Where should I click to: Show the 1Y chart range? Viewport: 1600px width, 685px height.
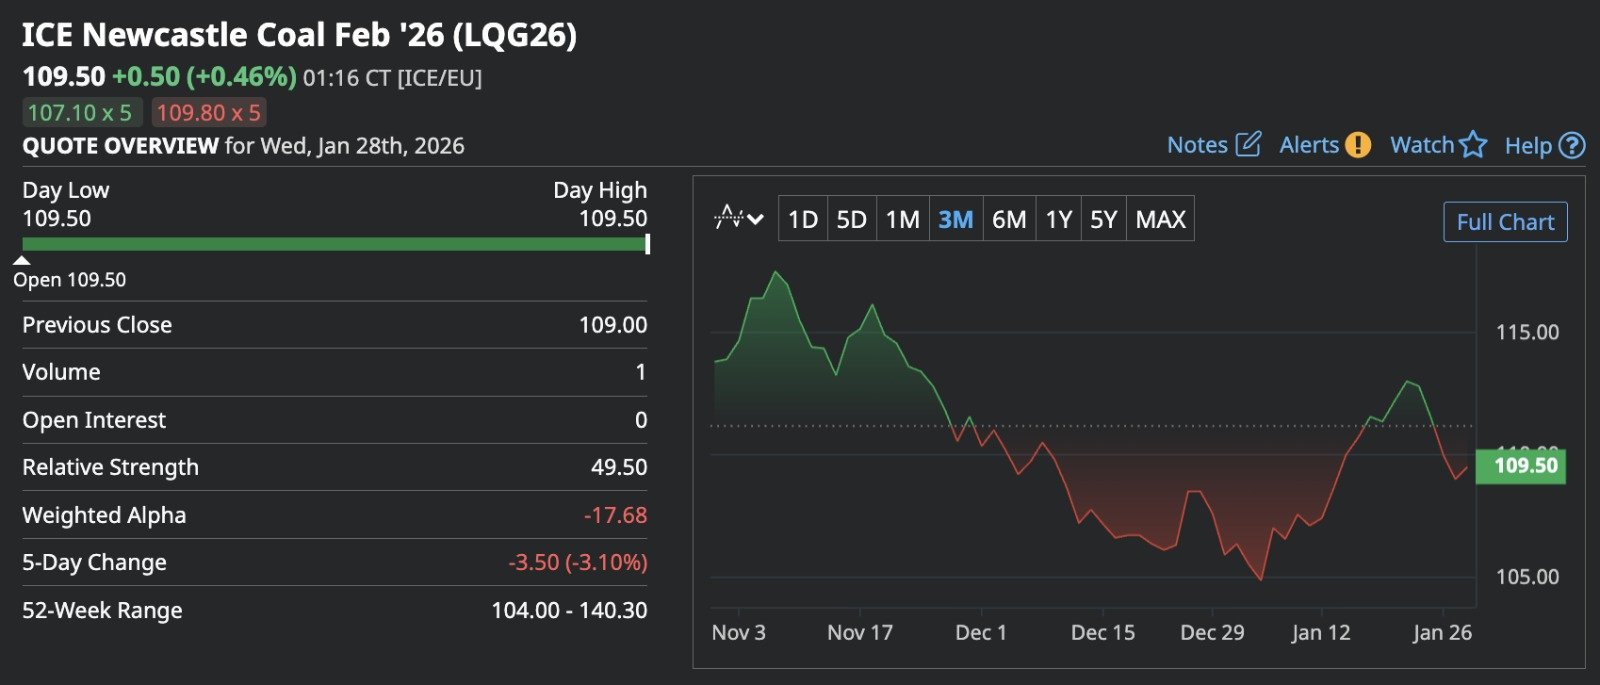coord(1058,219)
